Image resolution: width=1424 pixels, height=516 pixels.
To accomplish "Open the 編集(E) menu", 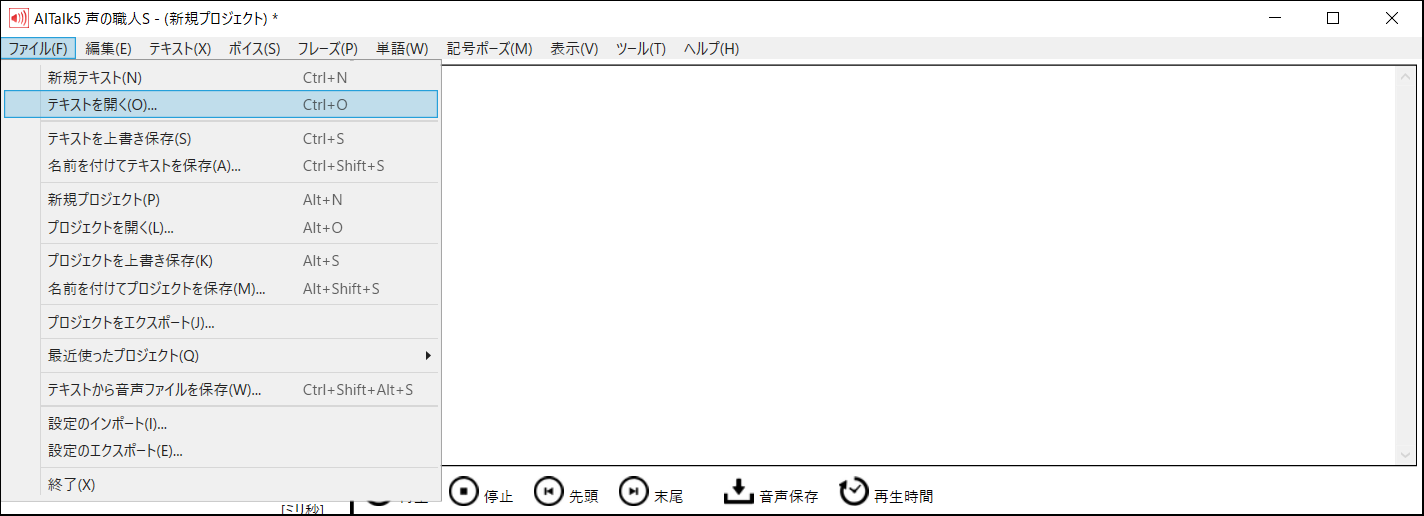I will click(108, 48).
